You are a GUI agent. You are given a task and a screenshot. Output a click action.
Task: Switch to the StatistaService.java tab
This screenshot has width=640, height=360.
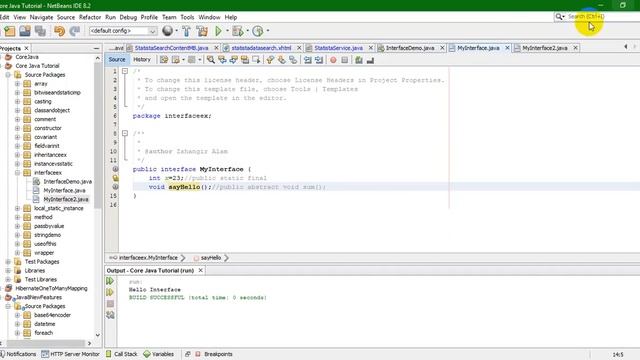click(x=338, y=48)
